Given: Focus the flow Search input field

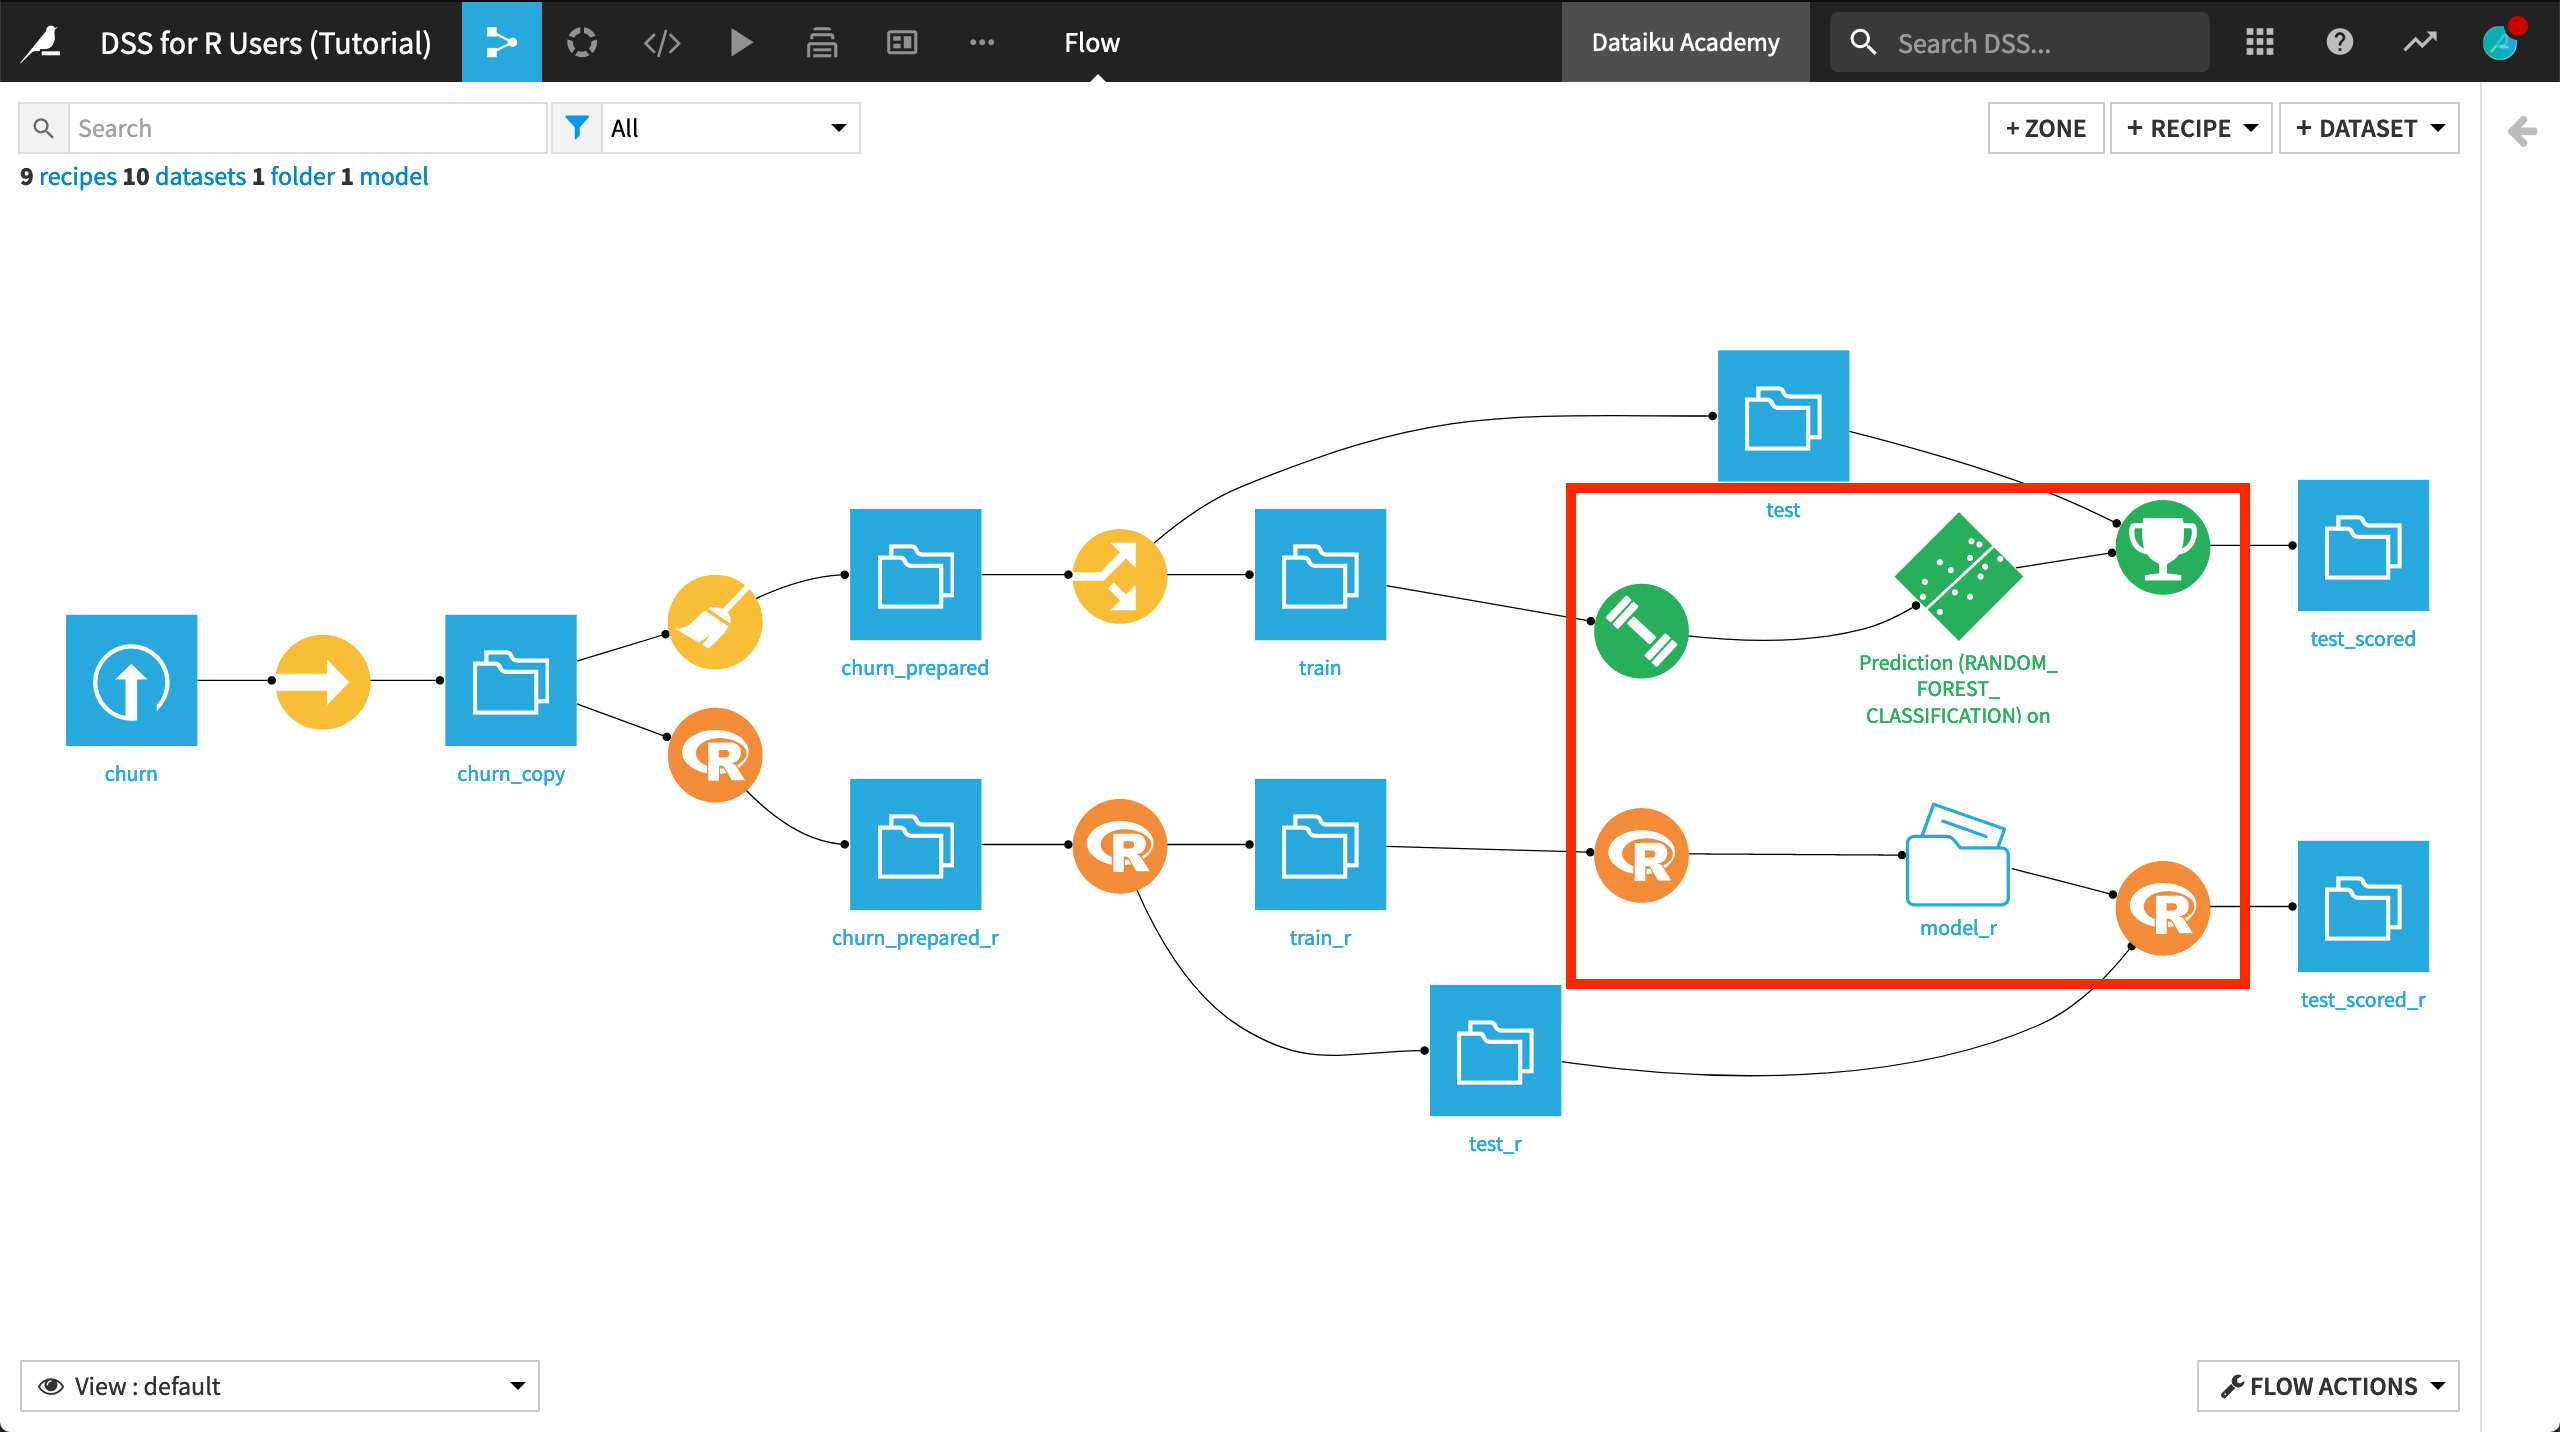Looking at the screenshot, I should point(307,128).
